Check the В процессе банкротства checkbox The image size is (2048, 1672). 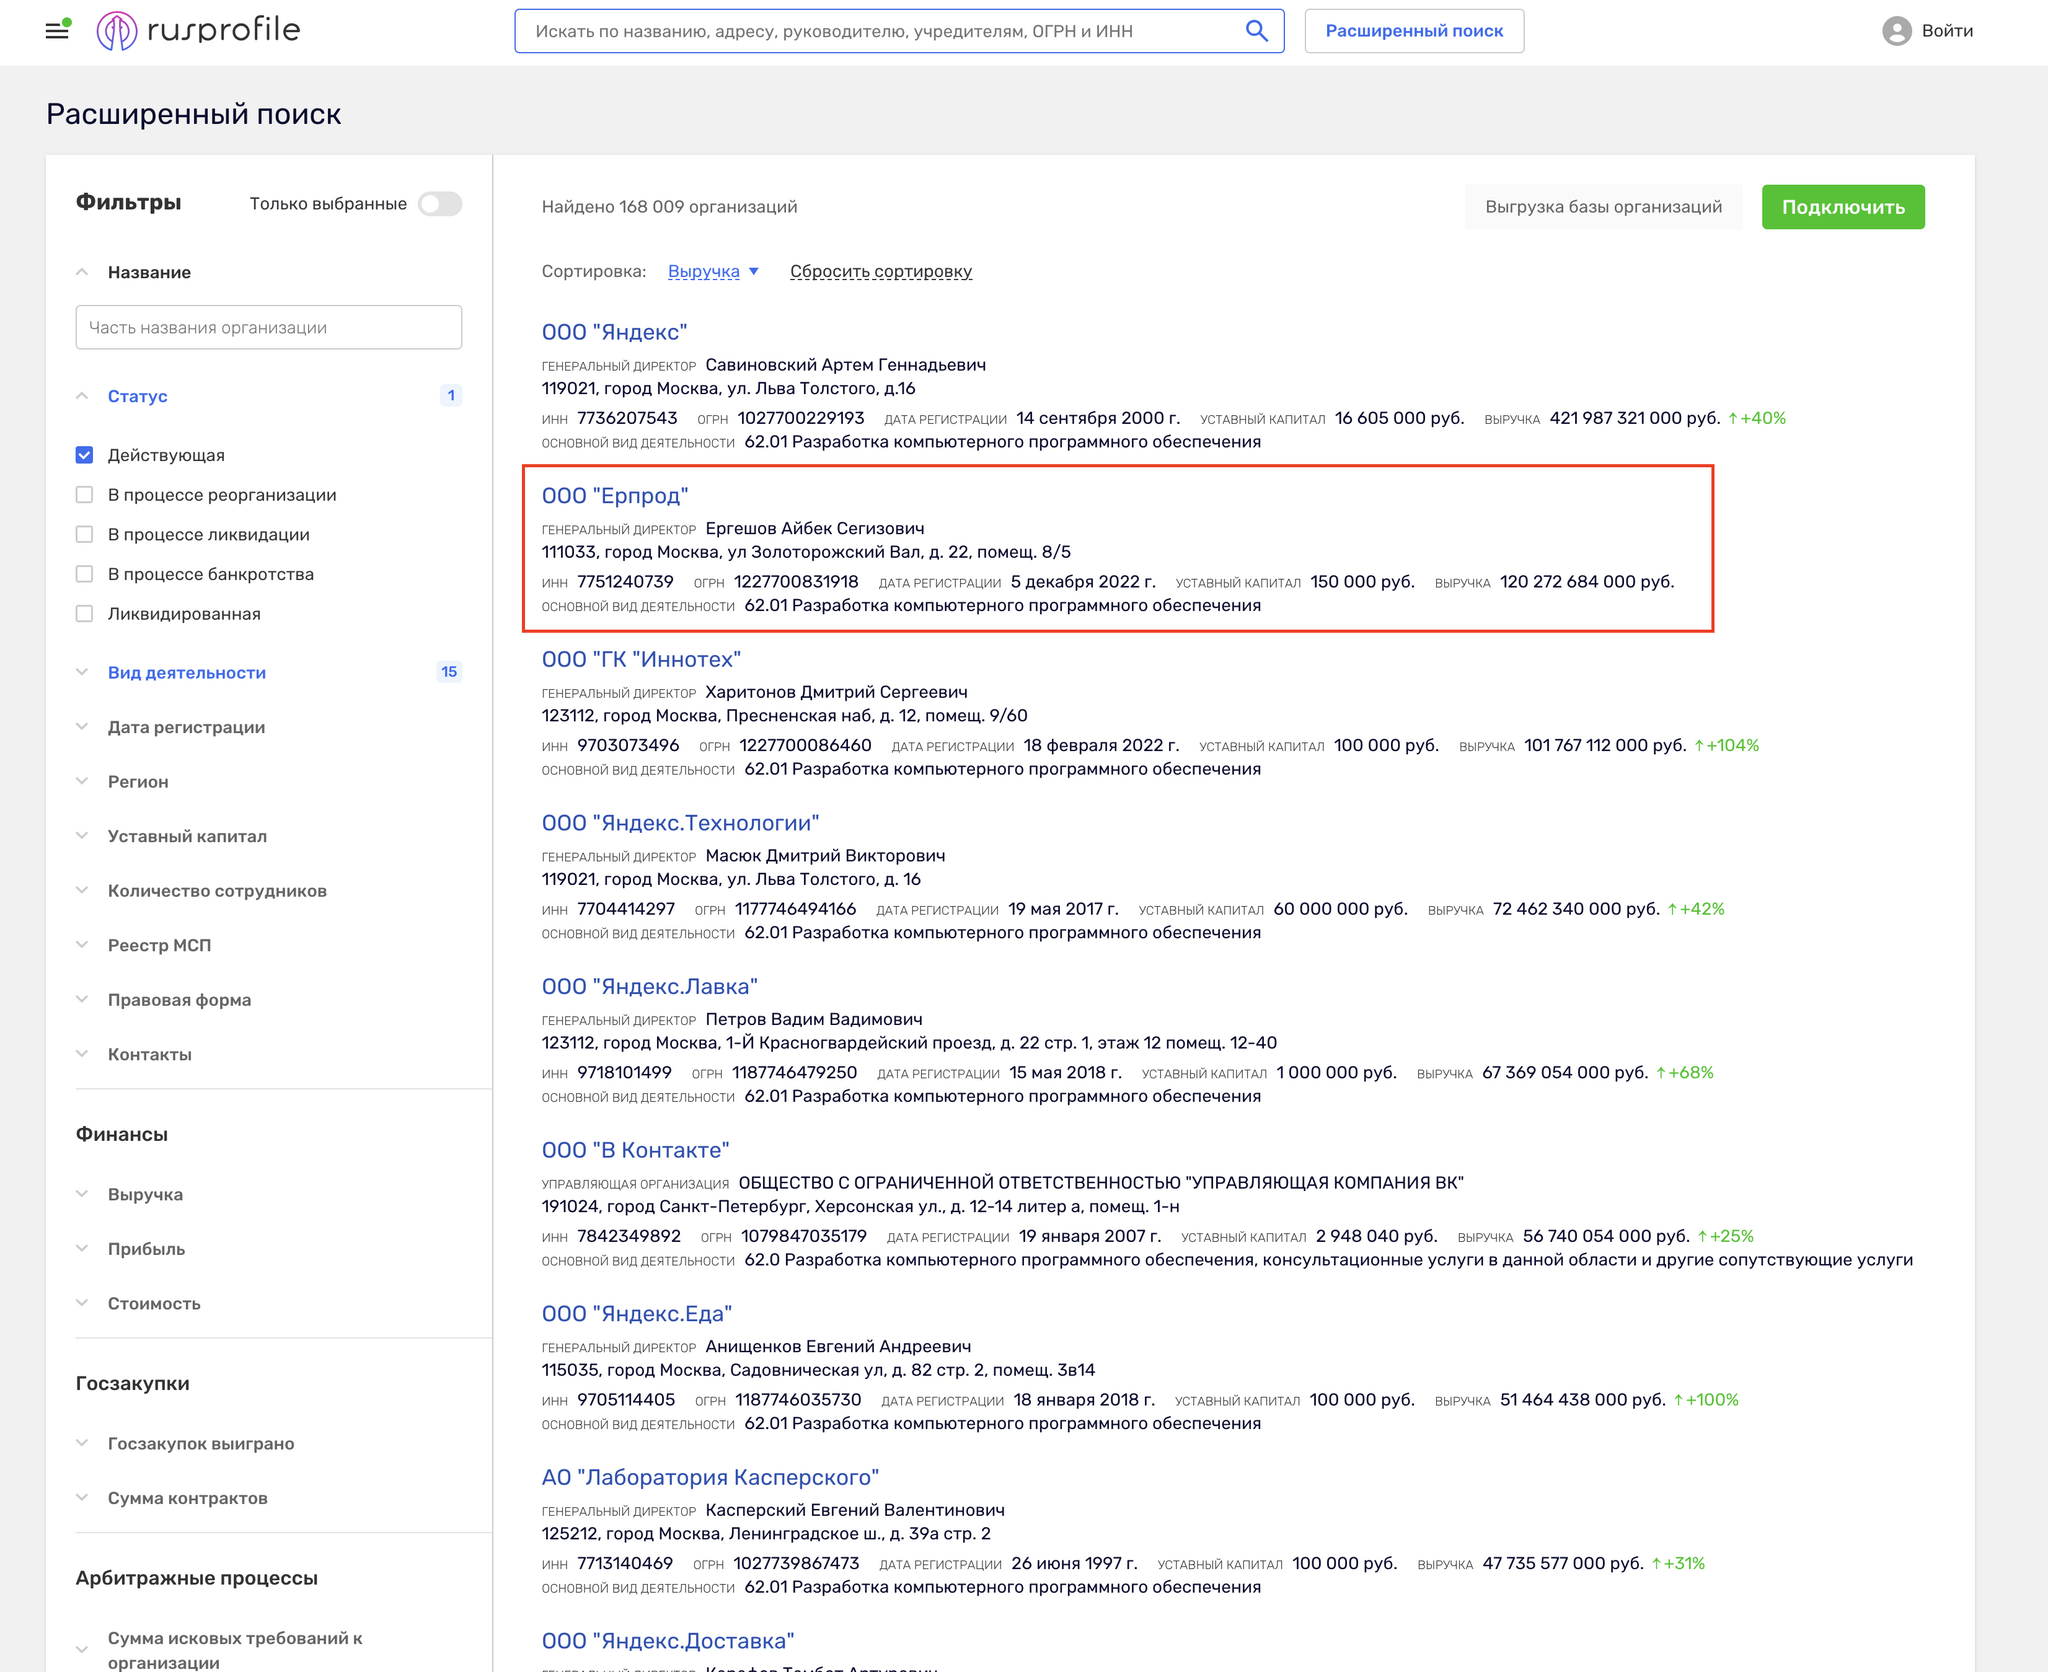(x=85, y=574)
